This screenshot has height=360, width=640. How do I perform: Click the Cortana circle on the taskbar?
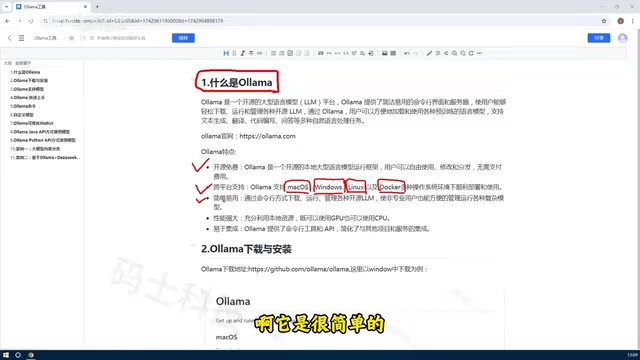click(18, 355)
